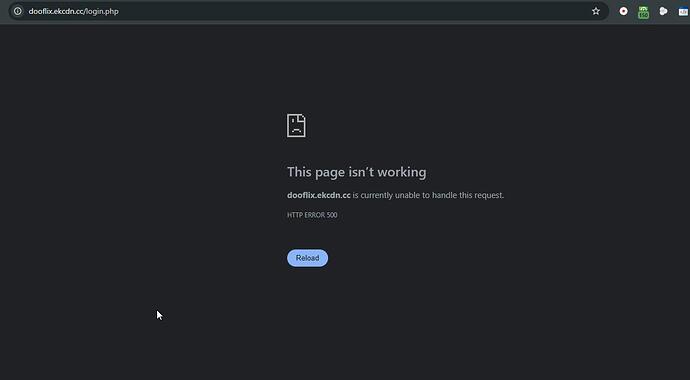The image size is (690, 380).
Task: Click the blue pill-shaped Reload button
Action: coord(307,258)
